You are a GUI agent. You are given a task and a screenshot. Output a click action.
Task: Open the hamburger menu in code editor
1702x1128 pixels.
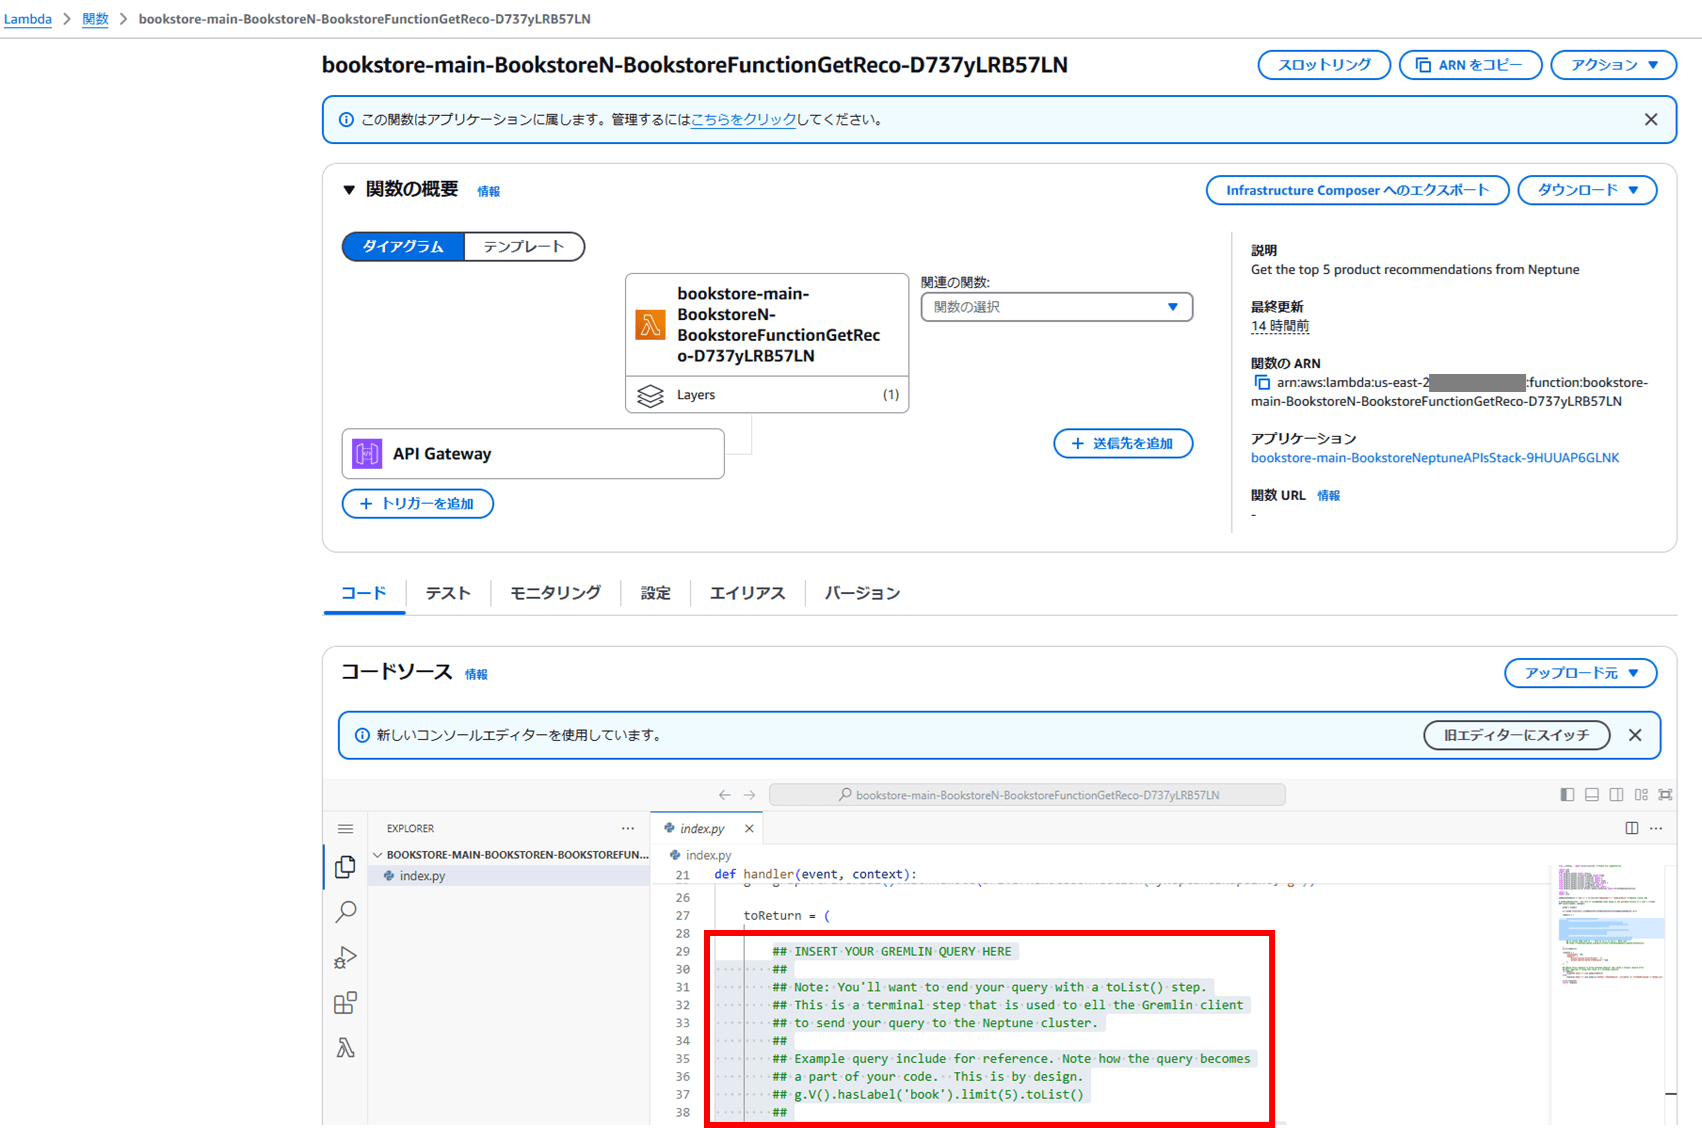point(345,829)
